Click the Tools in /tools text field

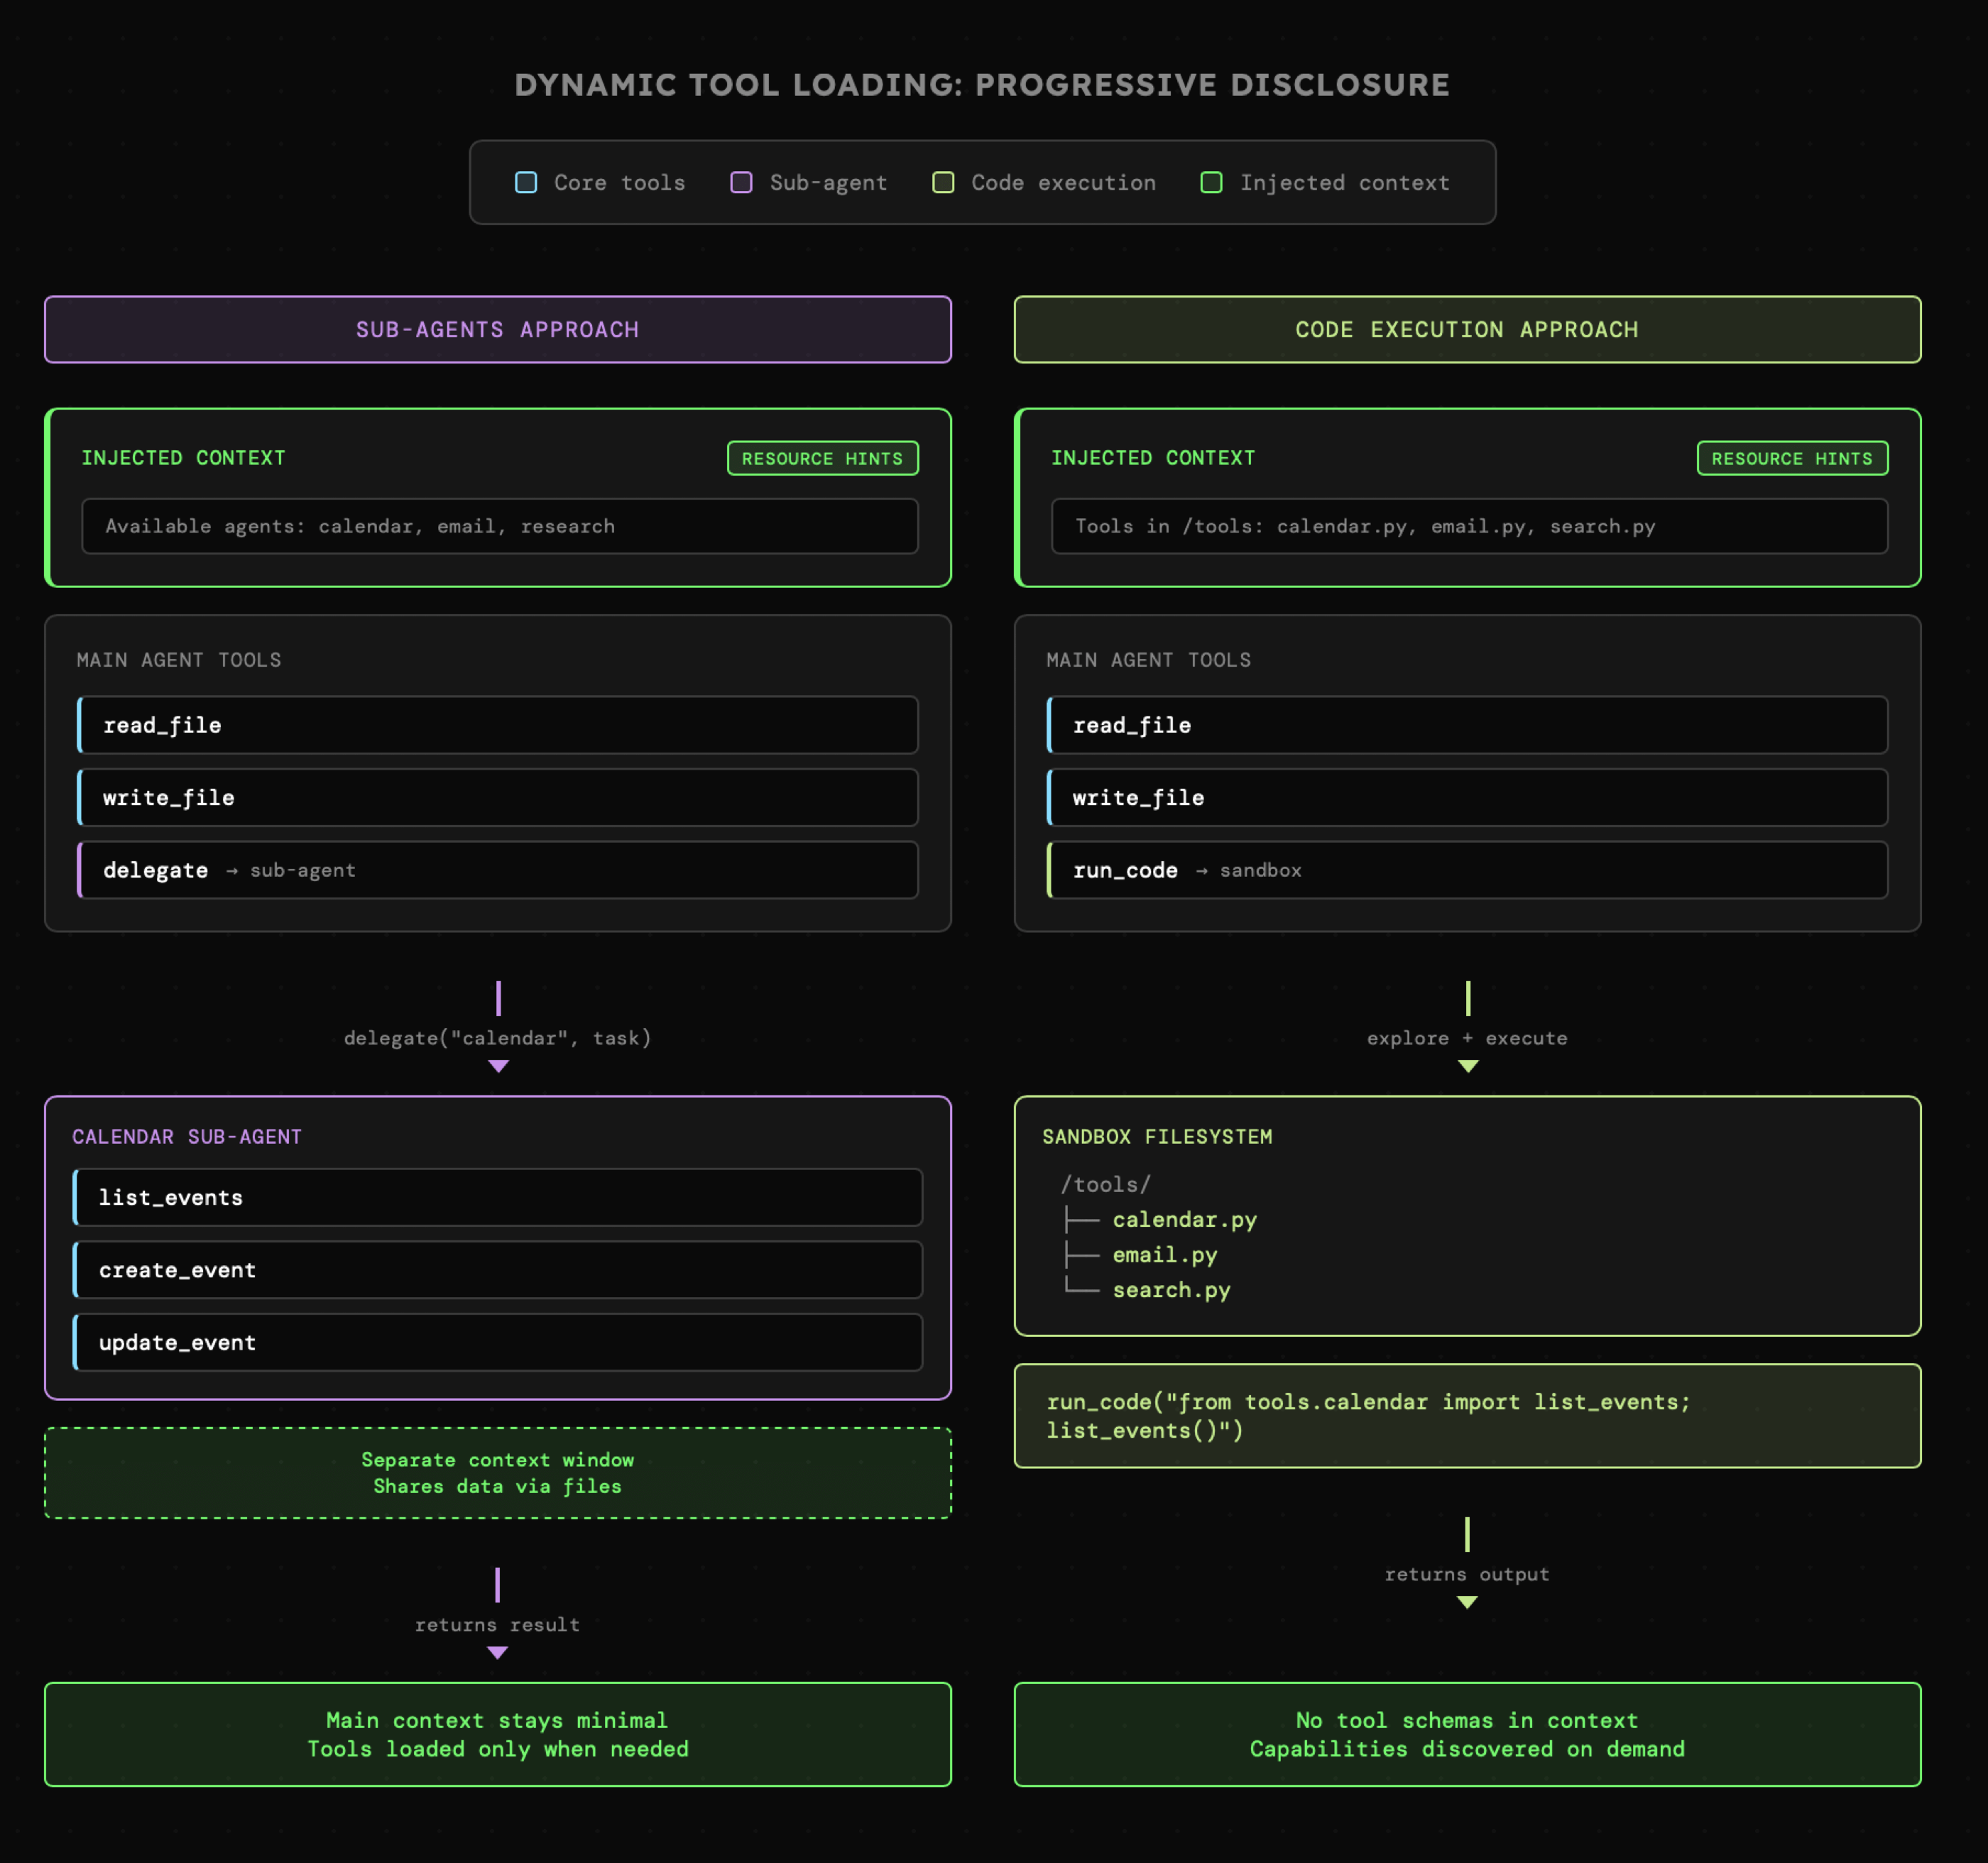[x=1468, y=526]
